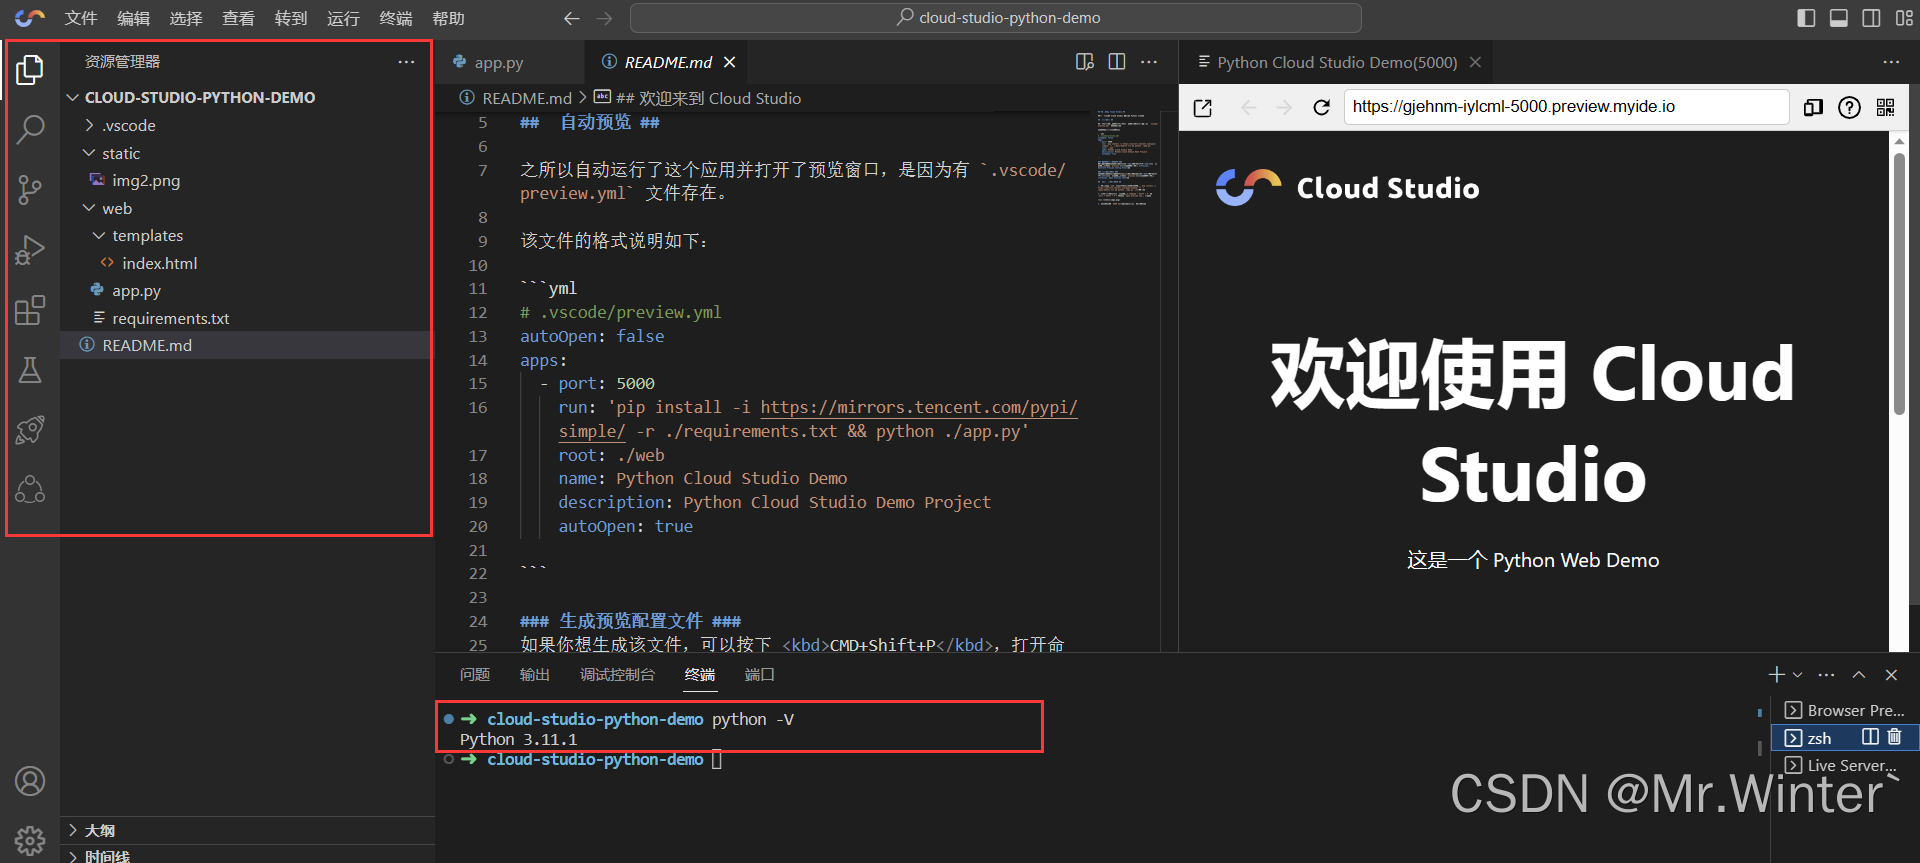Screen dimensions: 1920x863
Task: Open the 运行 menu
Action: (343, 18)
